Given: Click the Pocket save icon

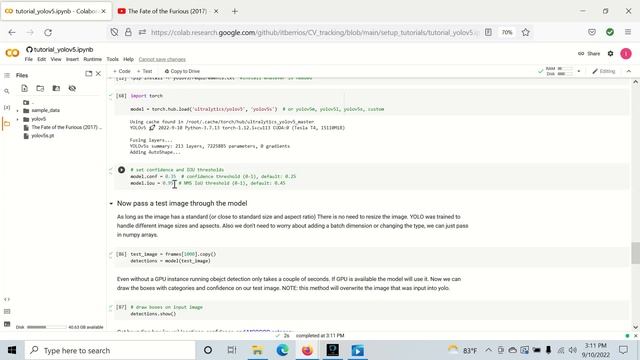Looking at the screenshot, I should [x=592, y=32].
